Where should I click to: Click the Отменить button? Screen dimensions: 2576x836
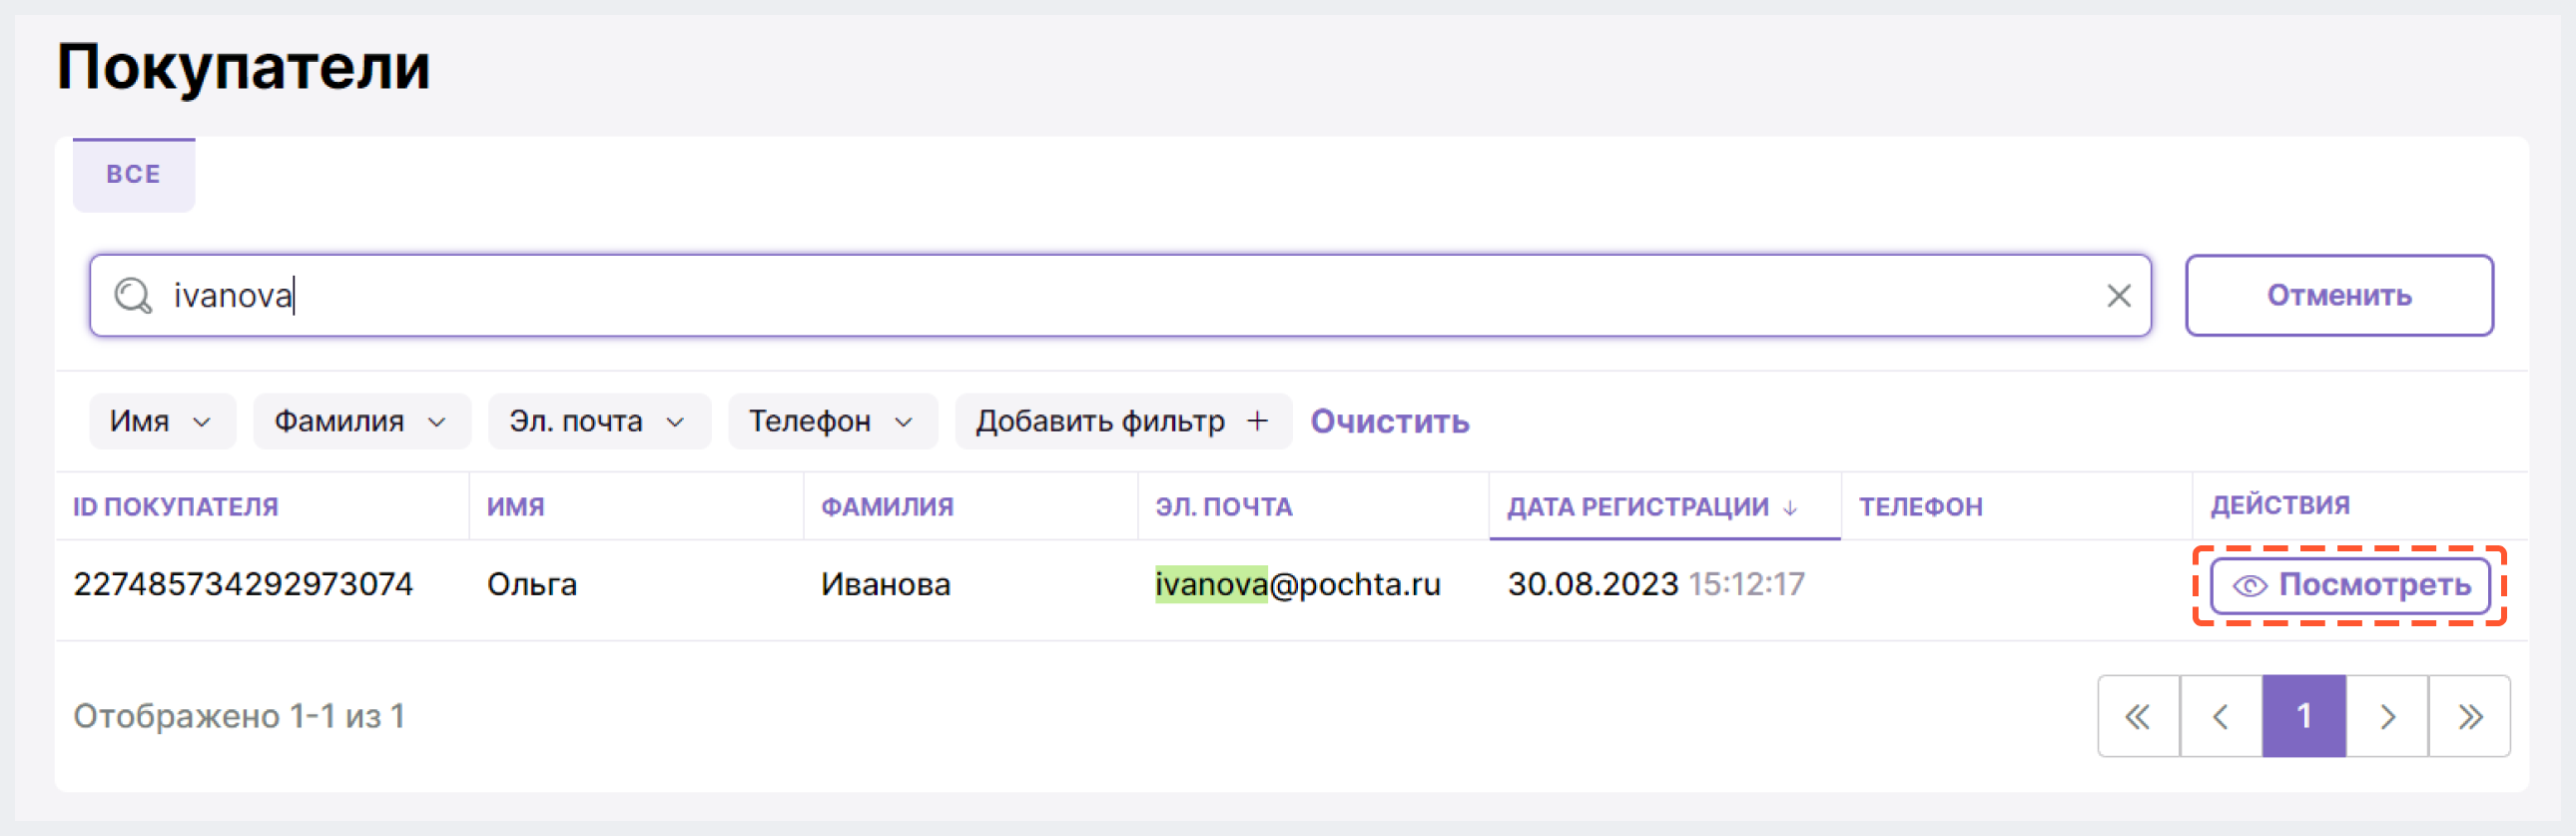(x=2339, y=296)
